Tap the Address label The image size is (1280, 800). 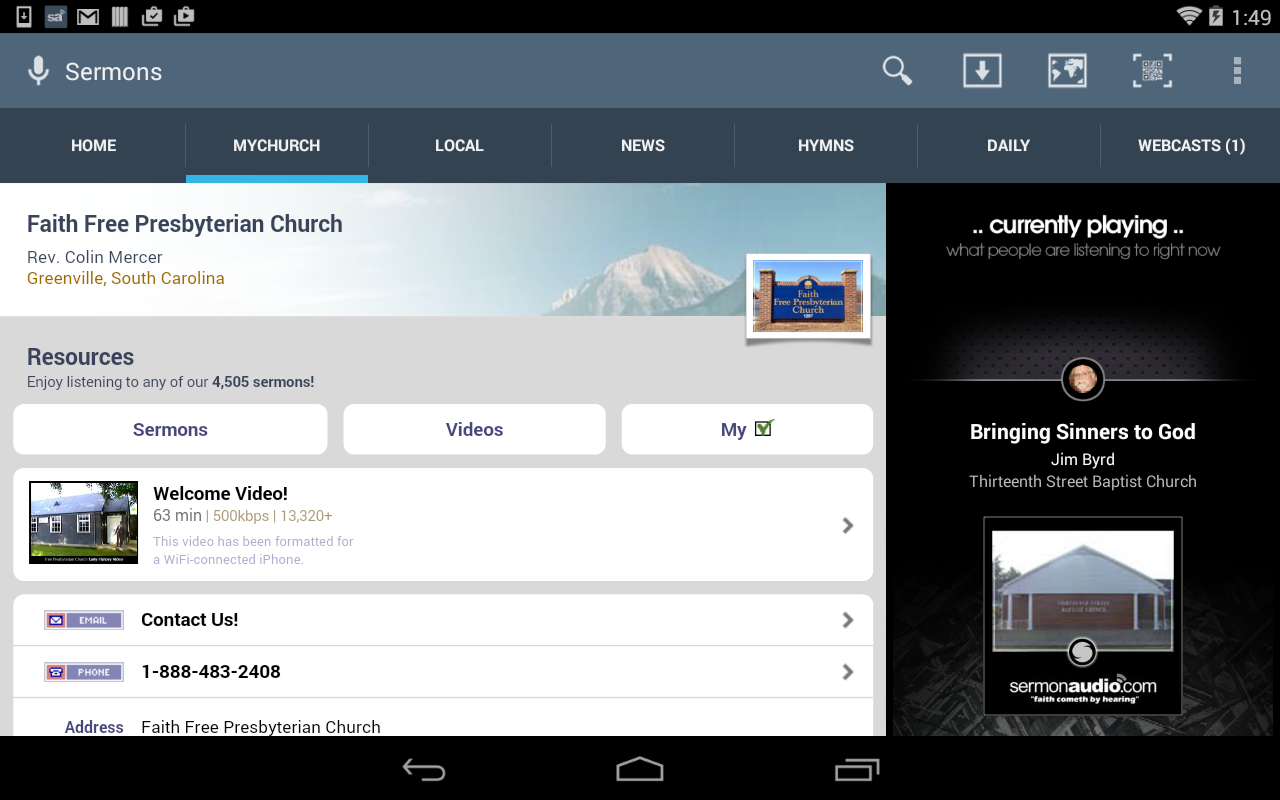94,727
